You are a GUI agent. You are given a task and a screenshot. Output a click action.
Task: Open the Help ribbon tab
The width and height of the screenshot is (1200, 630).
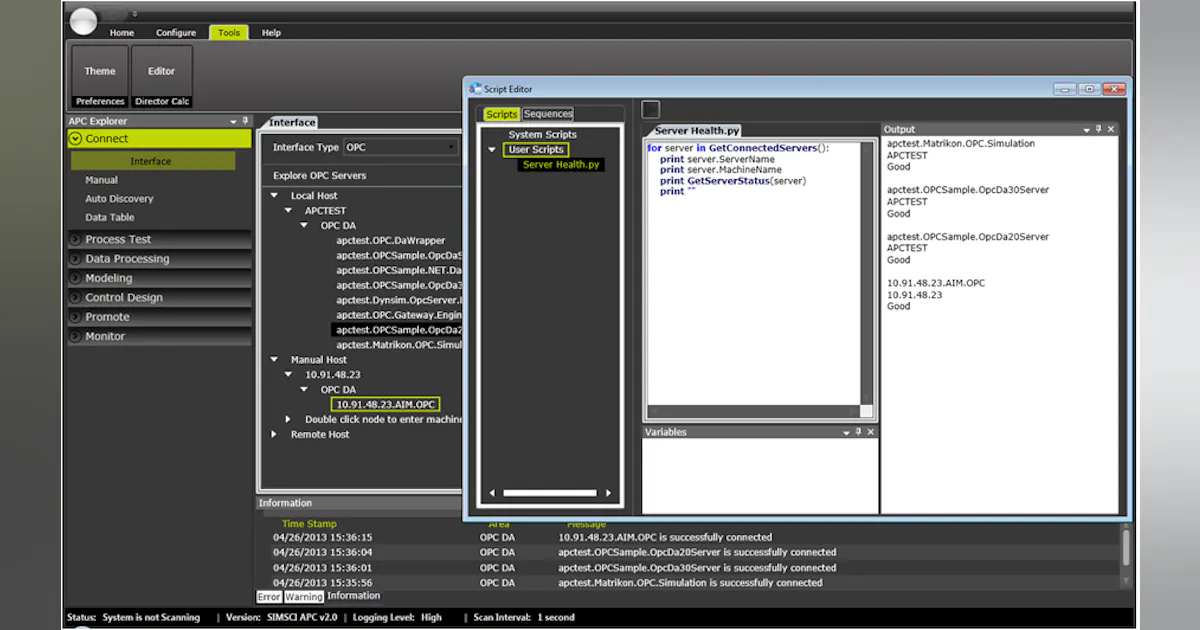[271, 33]
